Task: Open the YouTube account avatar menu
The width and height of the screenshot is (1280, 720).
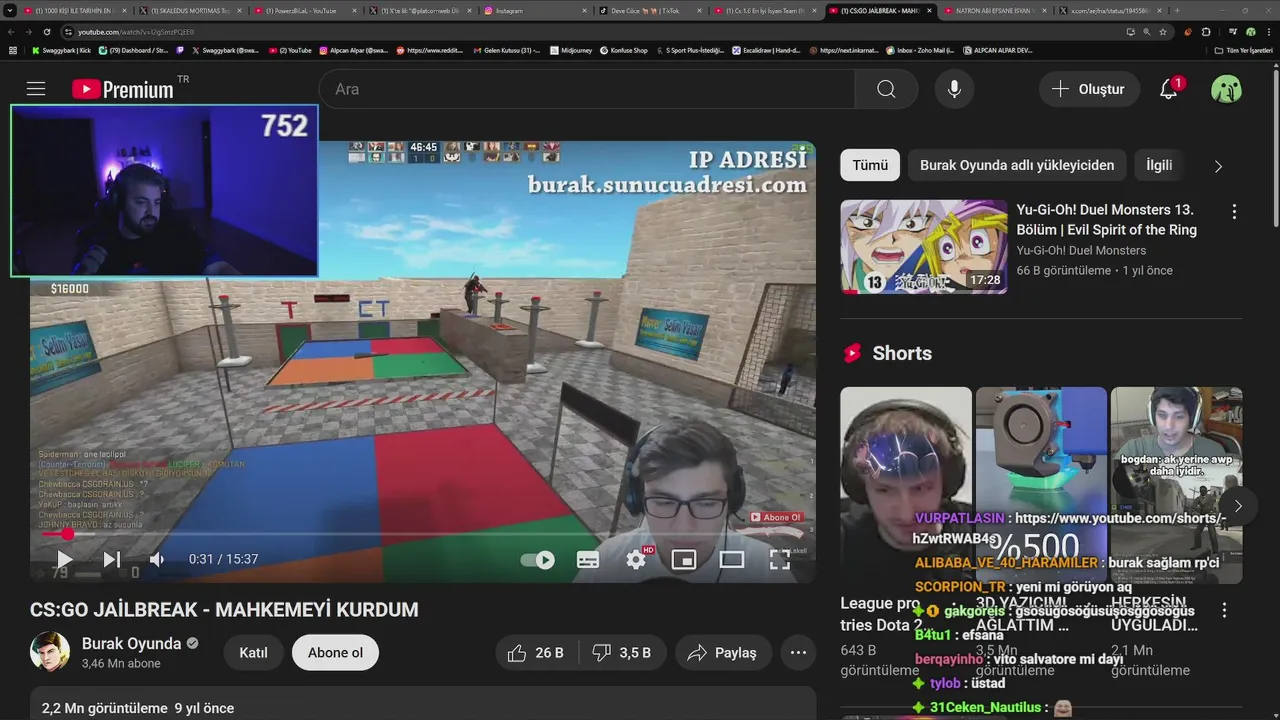Action: click(1226, 89)
